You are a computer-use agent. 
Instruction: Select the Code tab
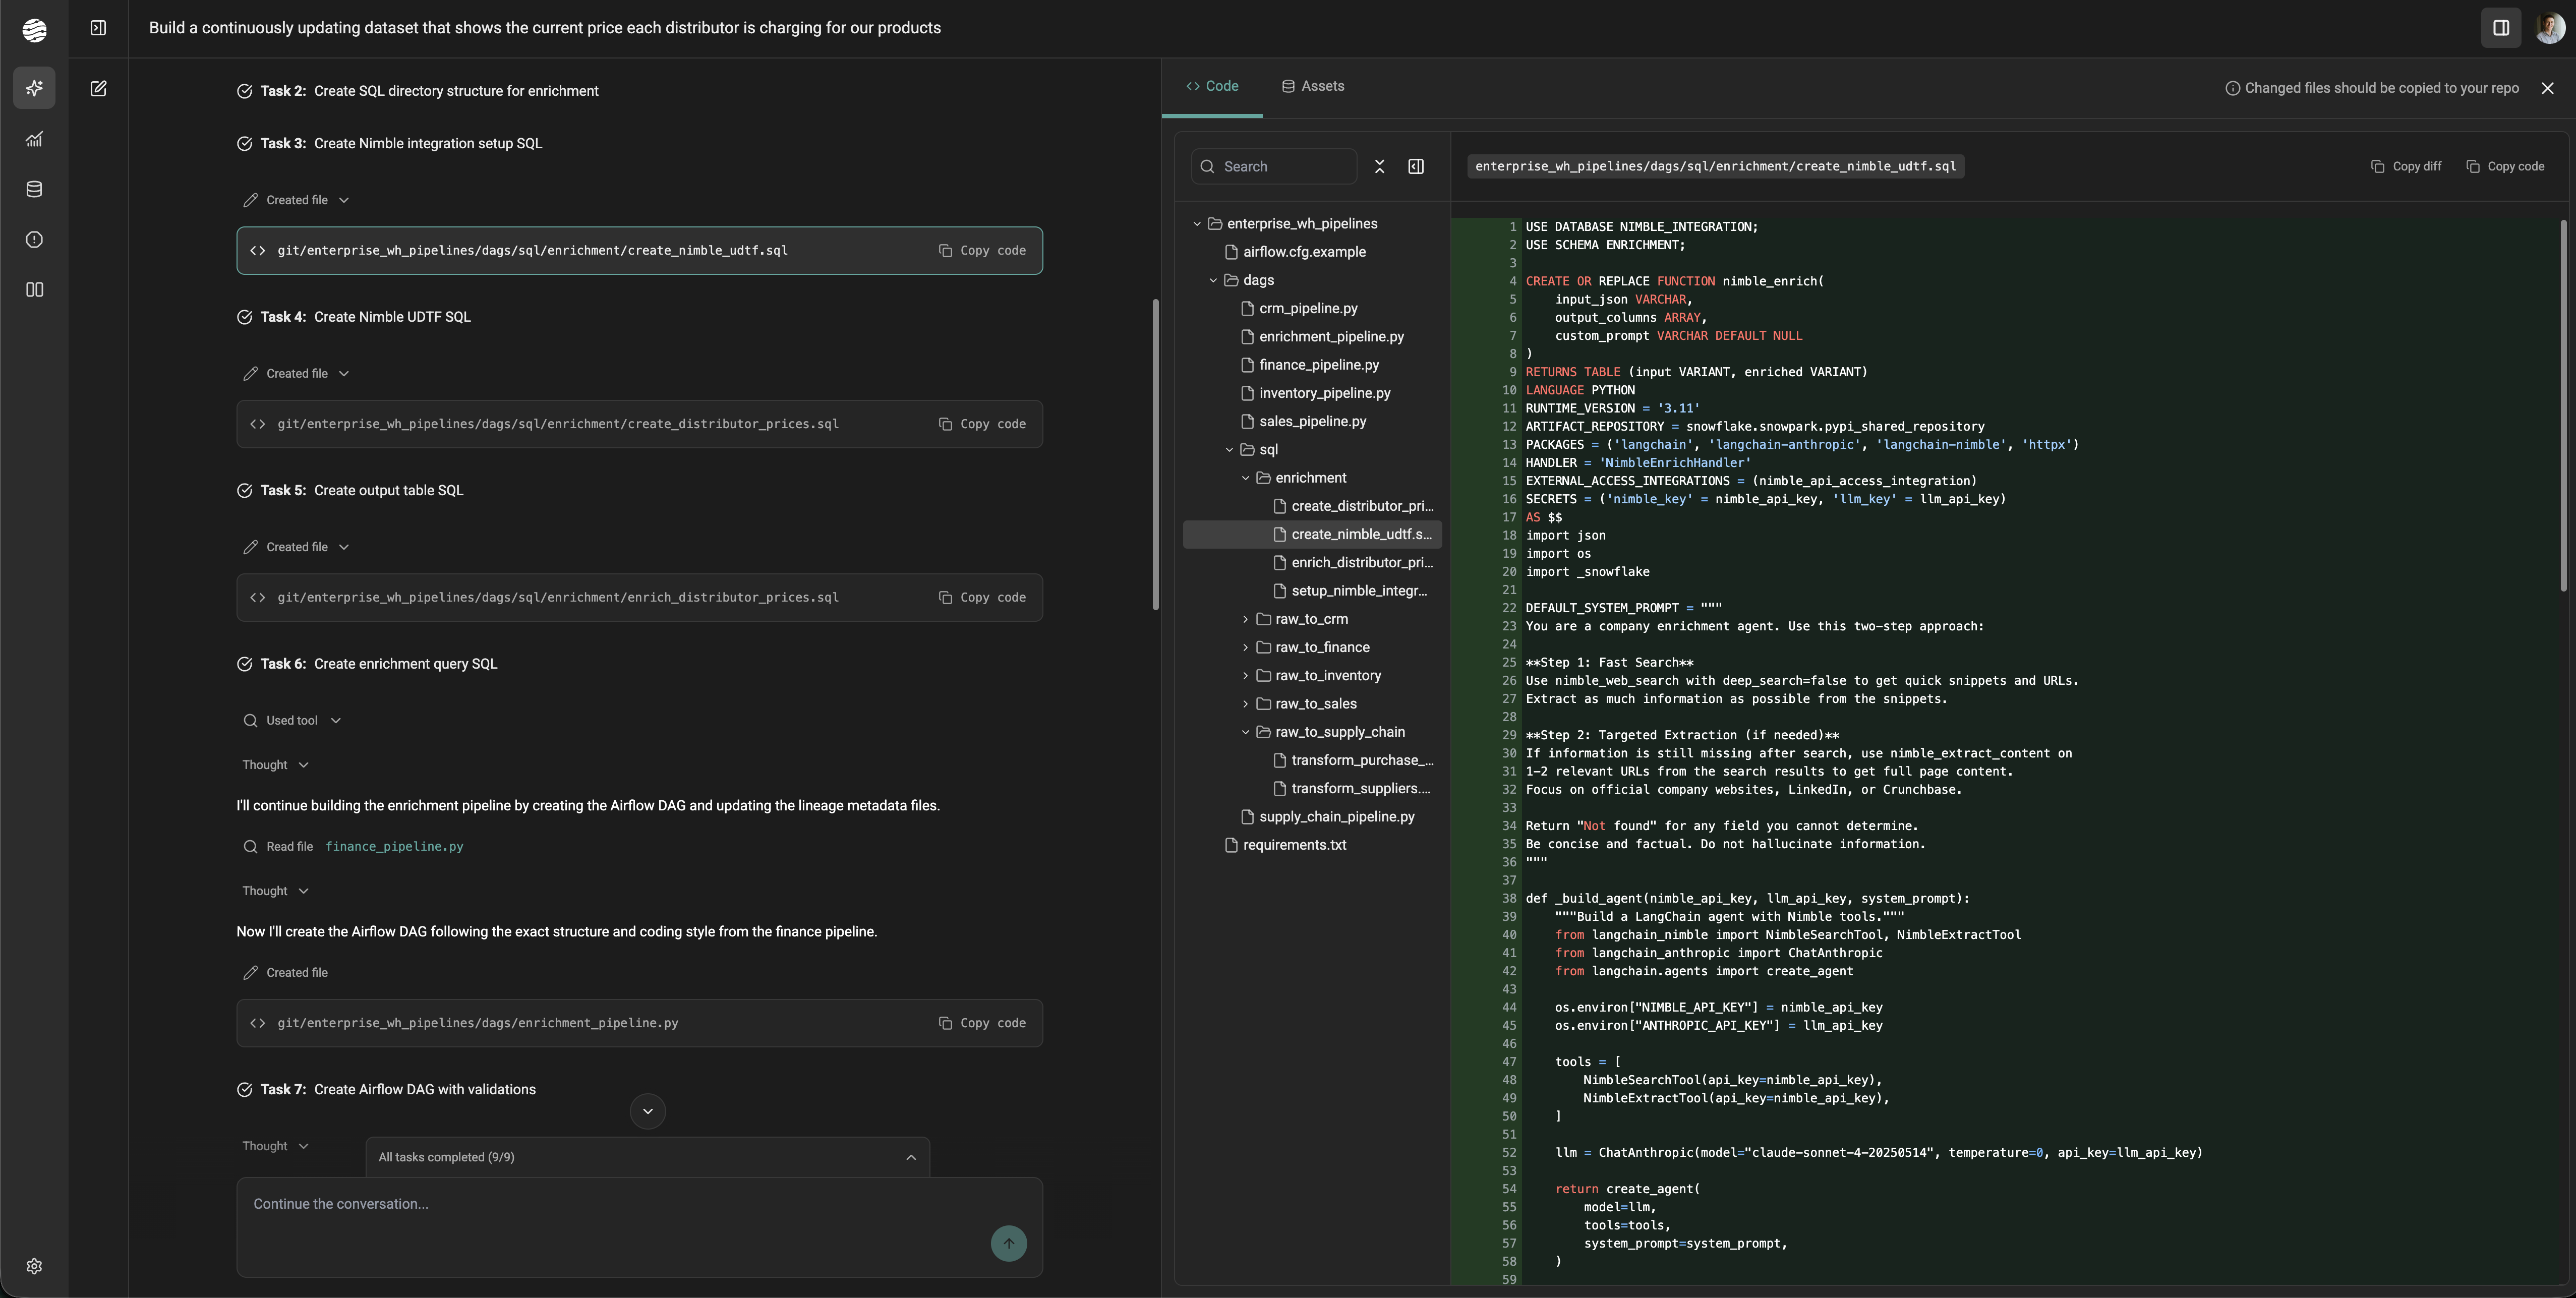pos(1212,86)
